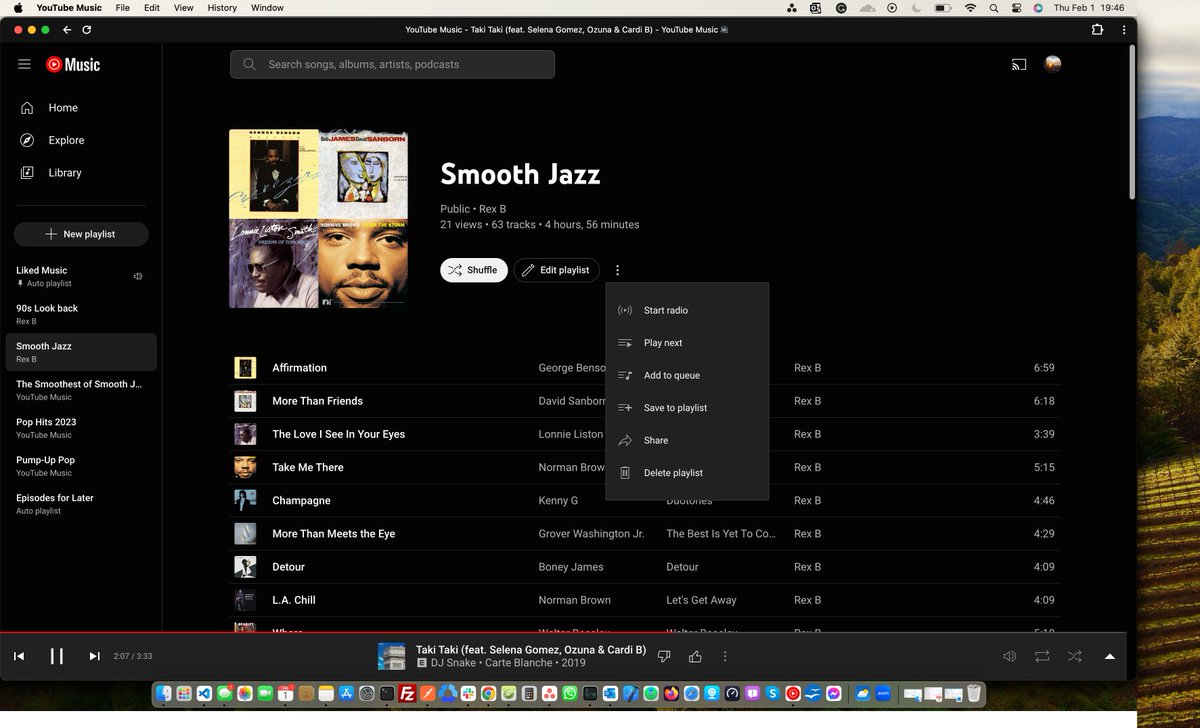Click Affirmation track thumbnail

click(x=245, y=368)
